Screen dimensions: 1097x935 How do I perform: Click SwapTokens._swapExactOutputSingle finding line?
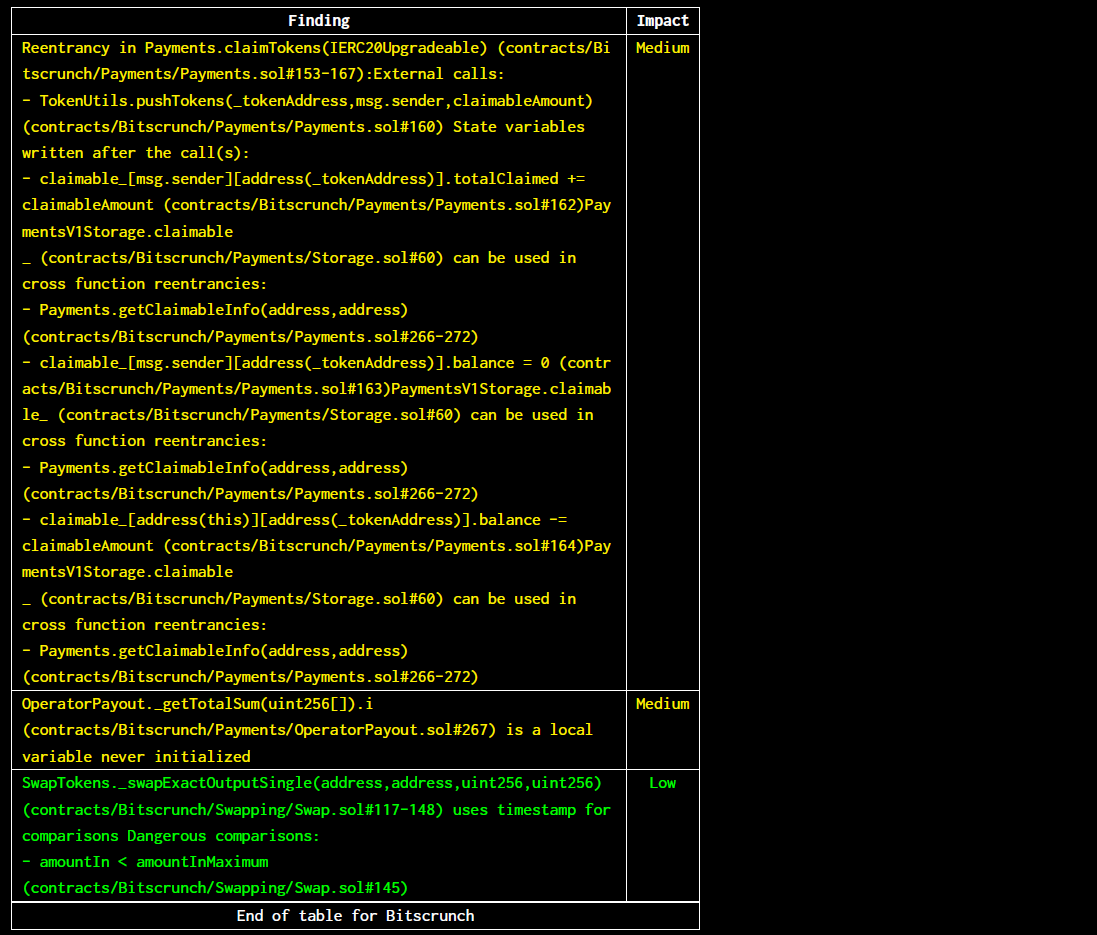click(x=311, y=782)
